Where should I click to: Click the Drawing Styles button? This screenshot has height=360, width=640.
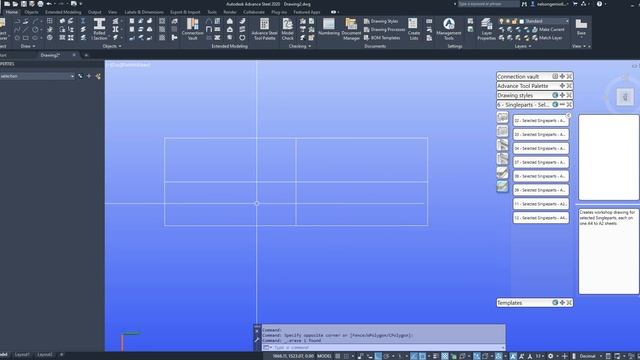tap(381, 21)
